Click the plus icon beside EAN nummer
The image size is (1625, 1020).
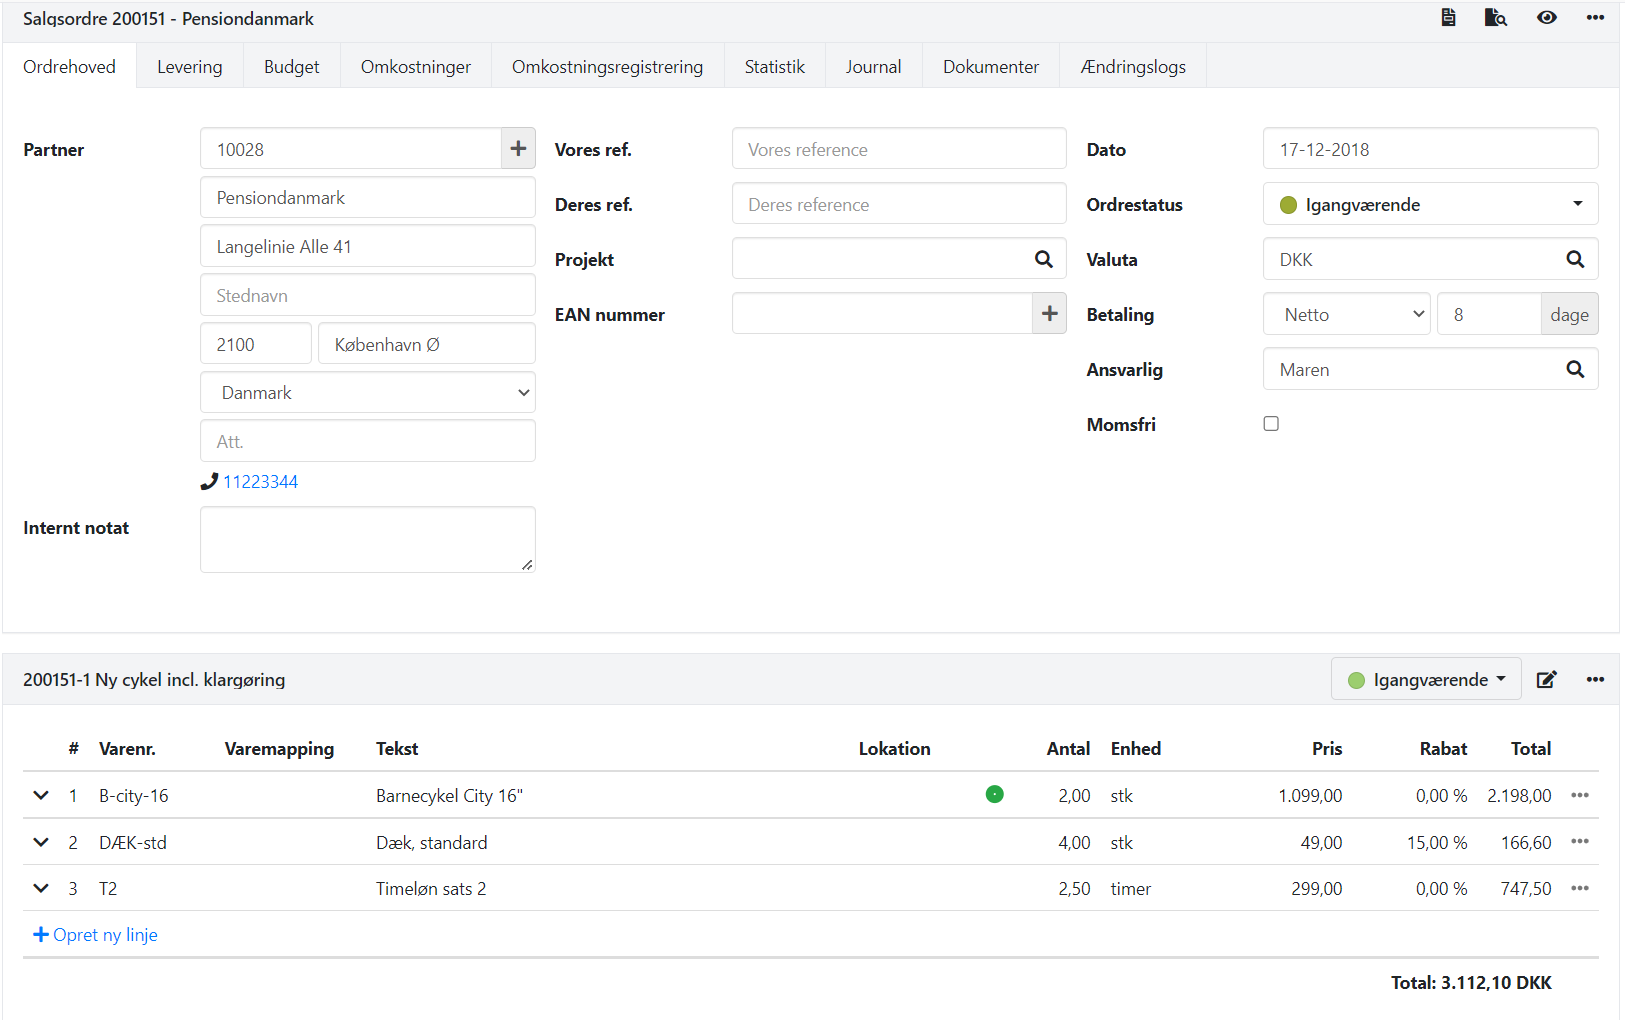pyautogui.click(x=1049, y=314)
